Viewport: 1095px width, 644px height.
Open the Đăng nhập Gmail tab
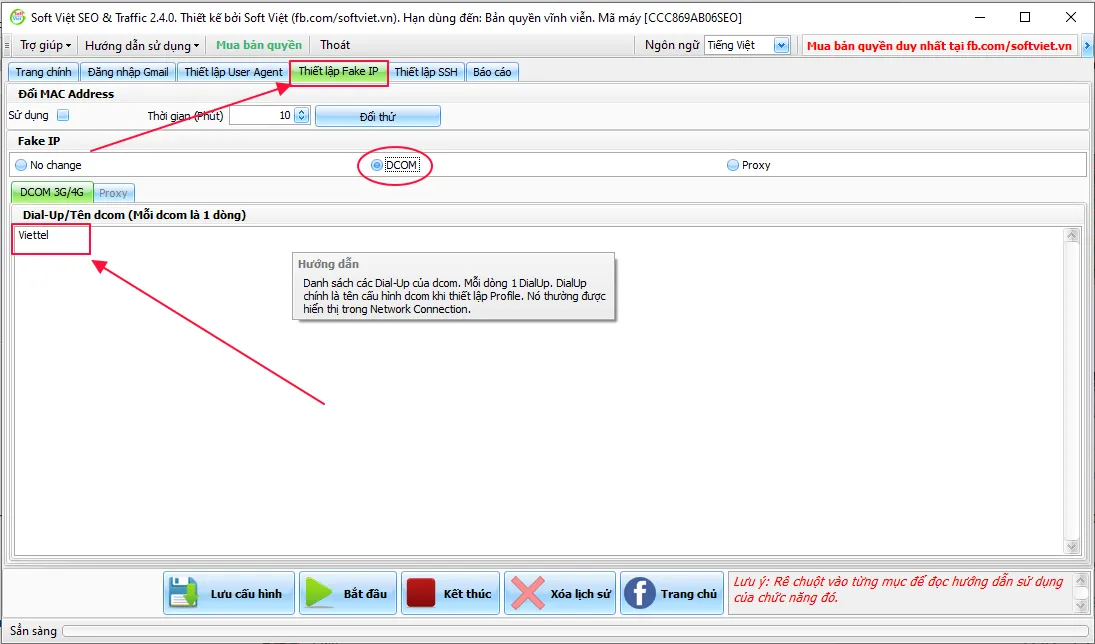(x=128, y=72)
